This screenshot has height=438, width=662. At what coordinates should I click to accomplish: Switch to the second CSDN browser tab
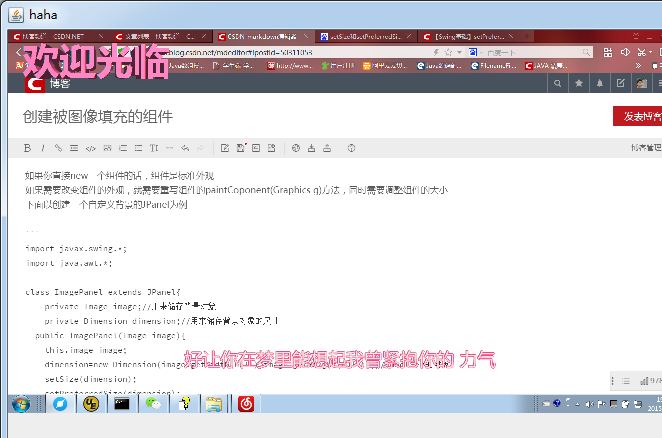(x=160, y=37)
